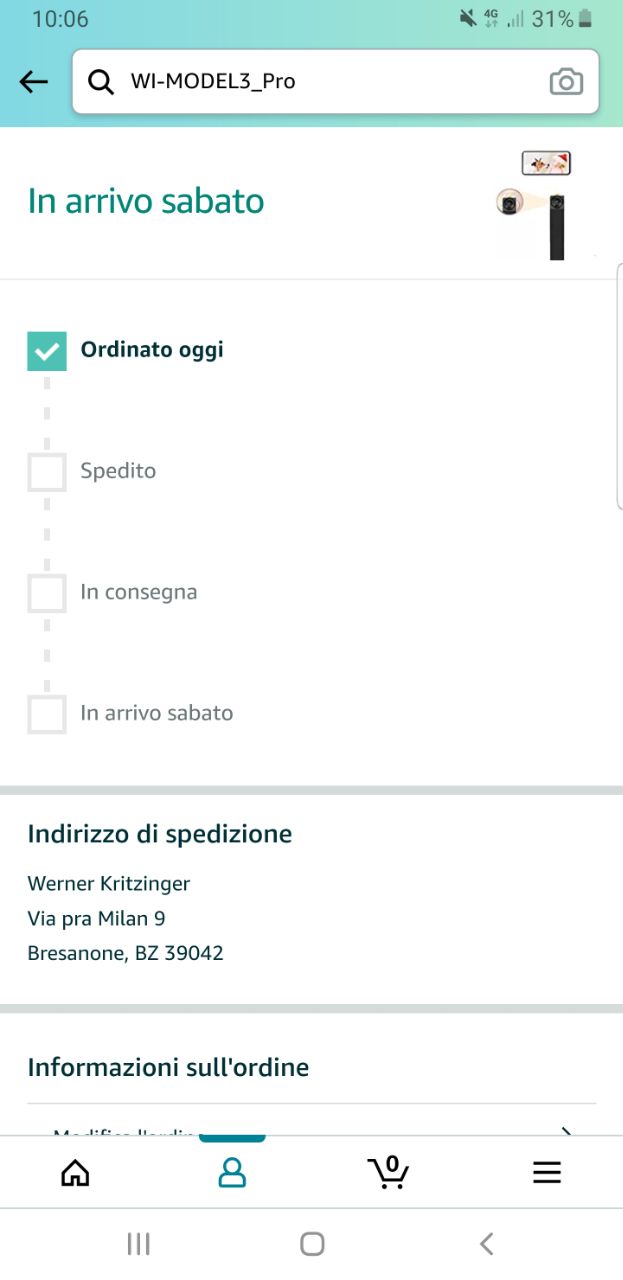The height and width of the screenshot is (1280, 623).
Task: Open camera search in search bar
Action: click(x=566, y=82)
